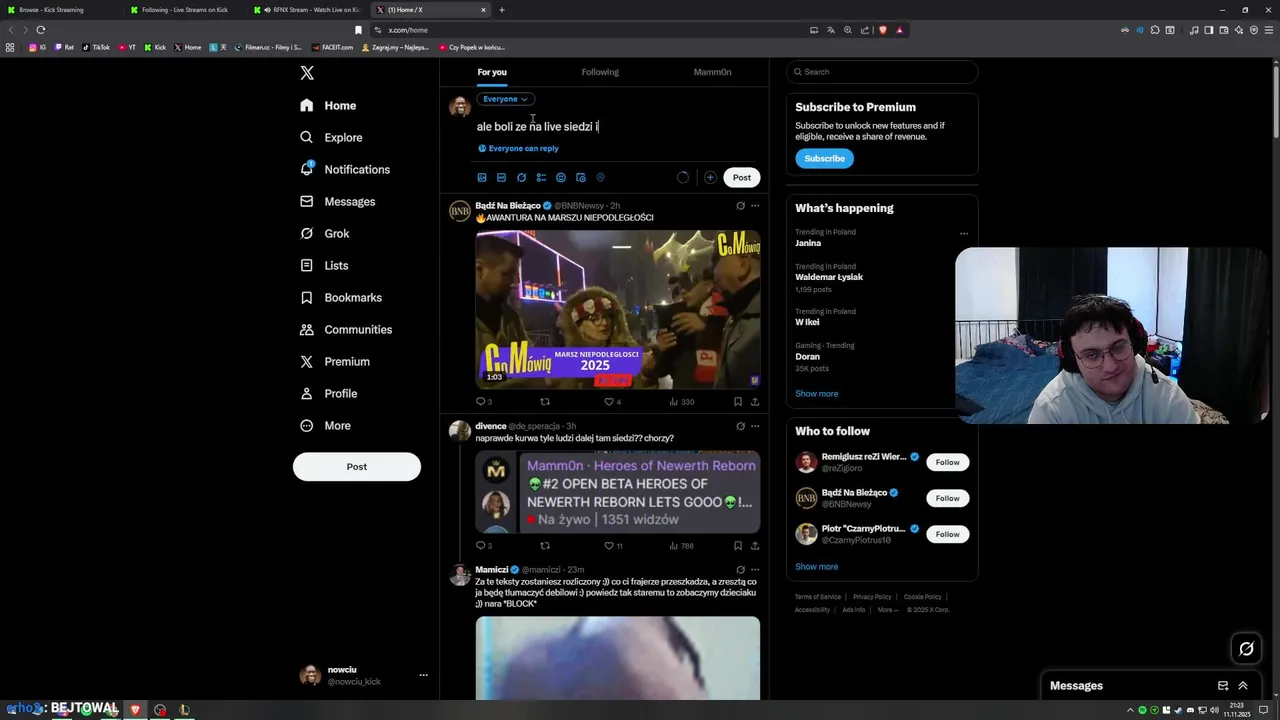1280x720 pixels.
Task: Expand the Messages drawer
Action: point(1243,686)
